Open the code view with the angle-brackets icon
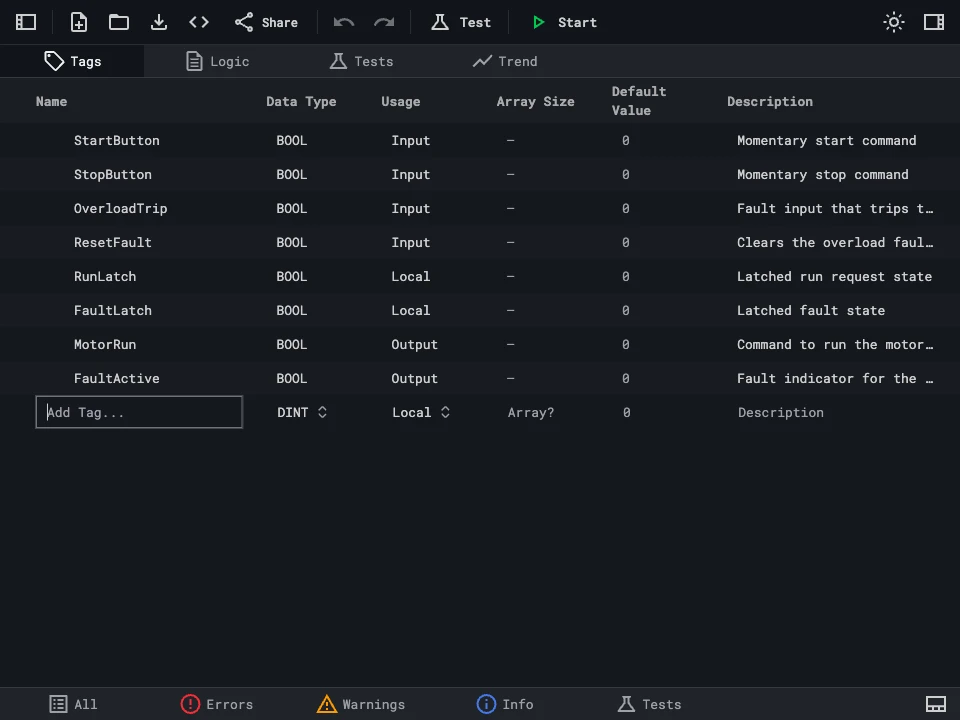Image resolution: width=960 pixels, height=720 pixels. pyautogui.click(x=198, y=21)
